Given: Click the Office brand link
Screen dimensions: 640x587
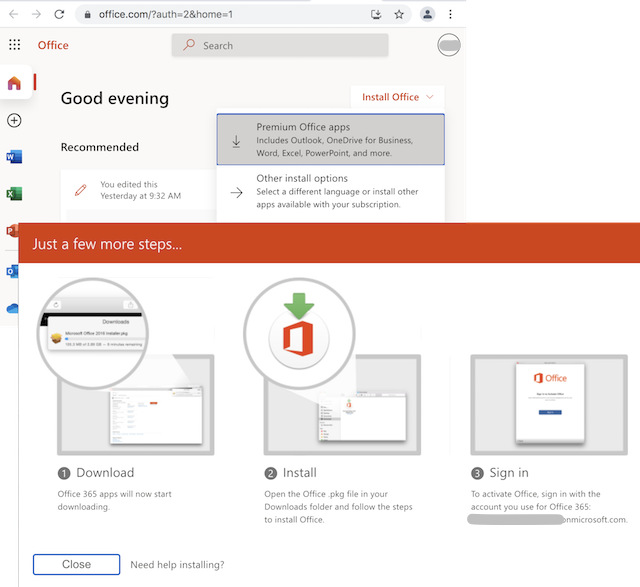Looking at the screenshot, I should tap(53, 45).
